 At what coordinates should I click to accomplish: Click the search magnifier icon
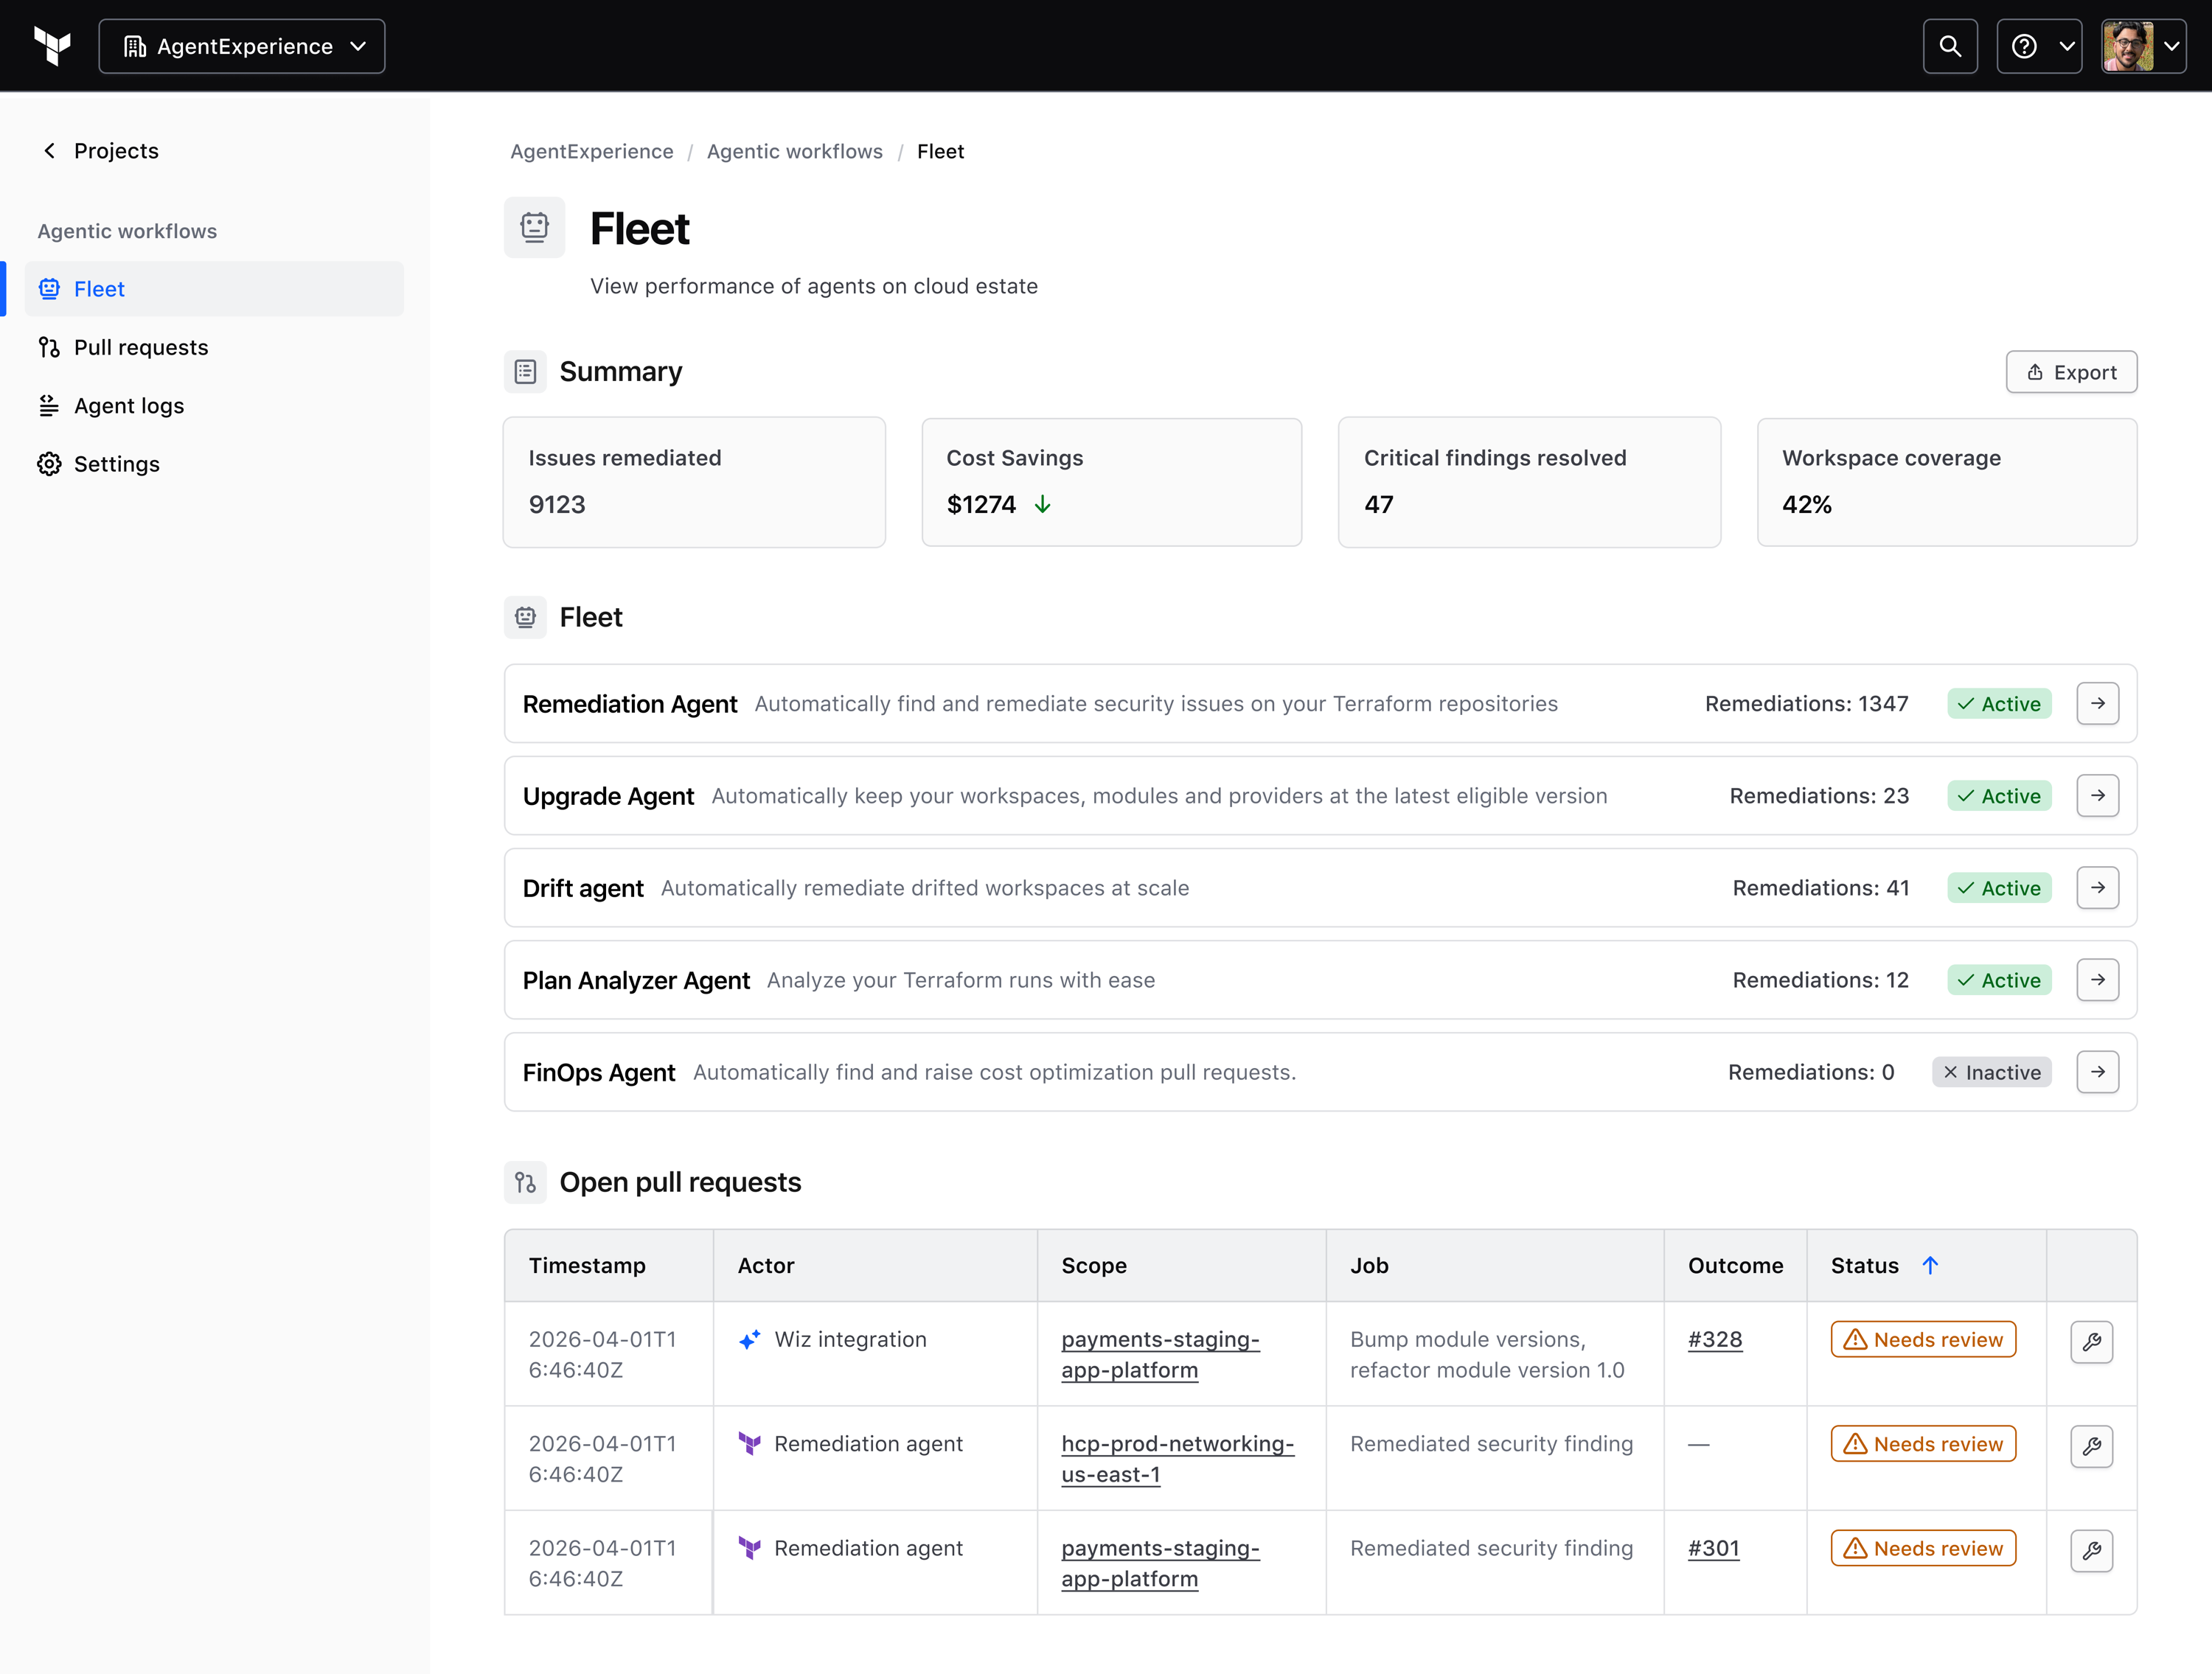(x=1949, y=46)
